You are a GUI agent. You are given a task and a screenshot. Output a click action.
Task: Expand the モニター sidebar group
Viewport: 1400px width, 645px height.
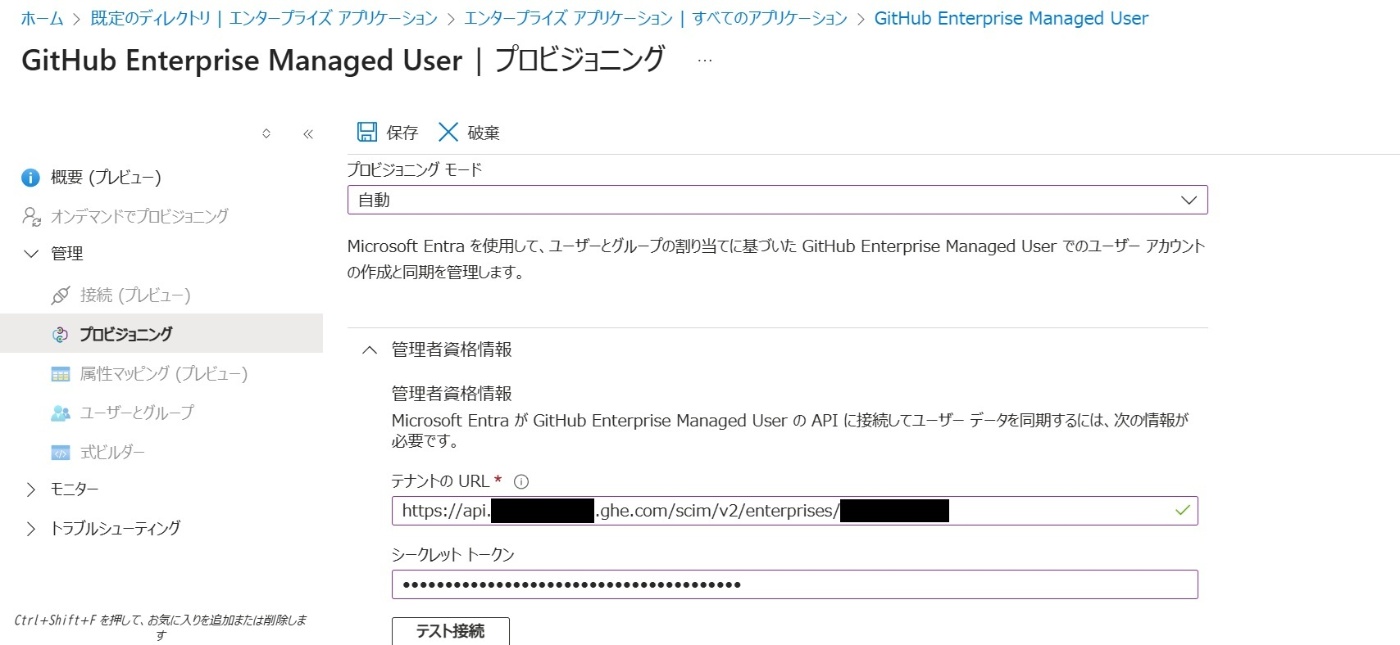point(31,489)
